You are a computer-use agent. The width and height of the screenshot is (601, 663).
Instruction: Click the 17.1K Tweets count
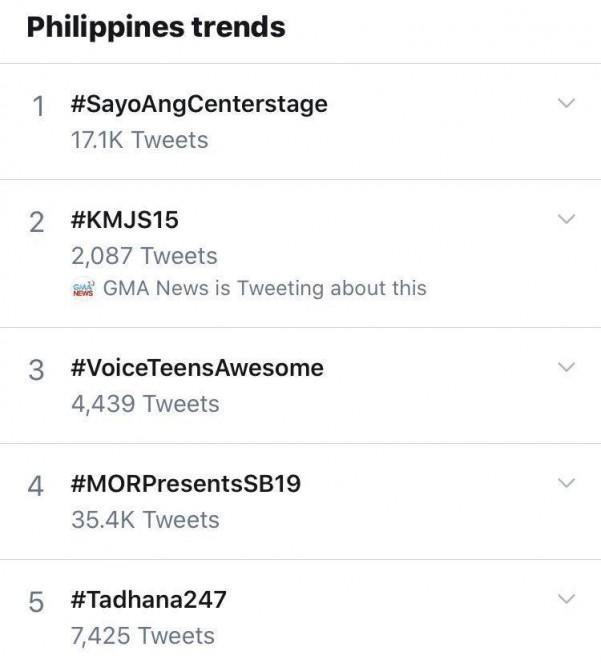tap(139, 140)
